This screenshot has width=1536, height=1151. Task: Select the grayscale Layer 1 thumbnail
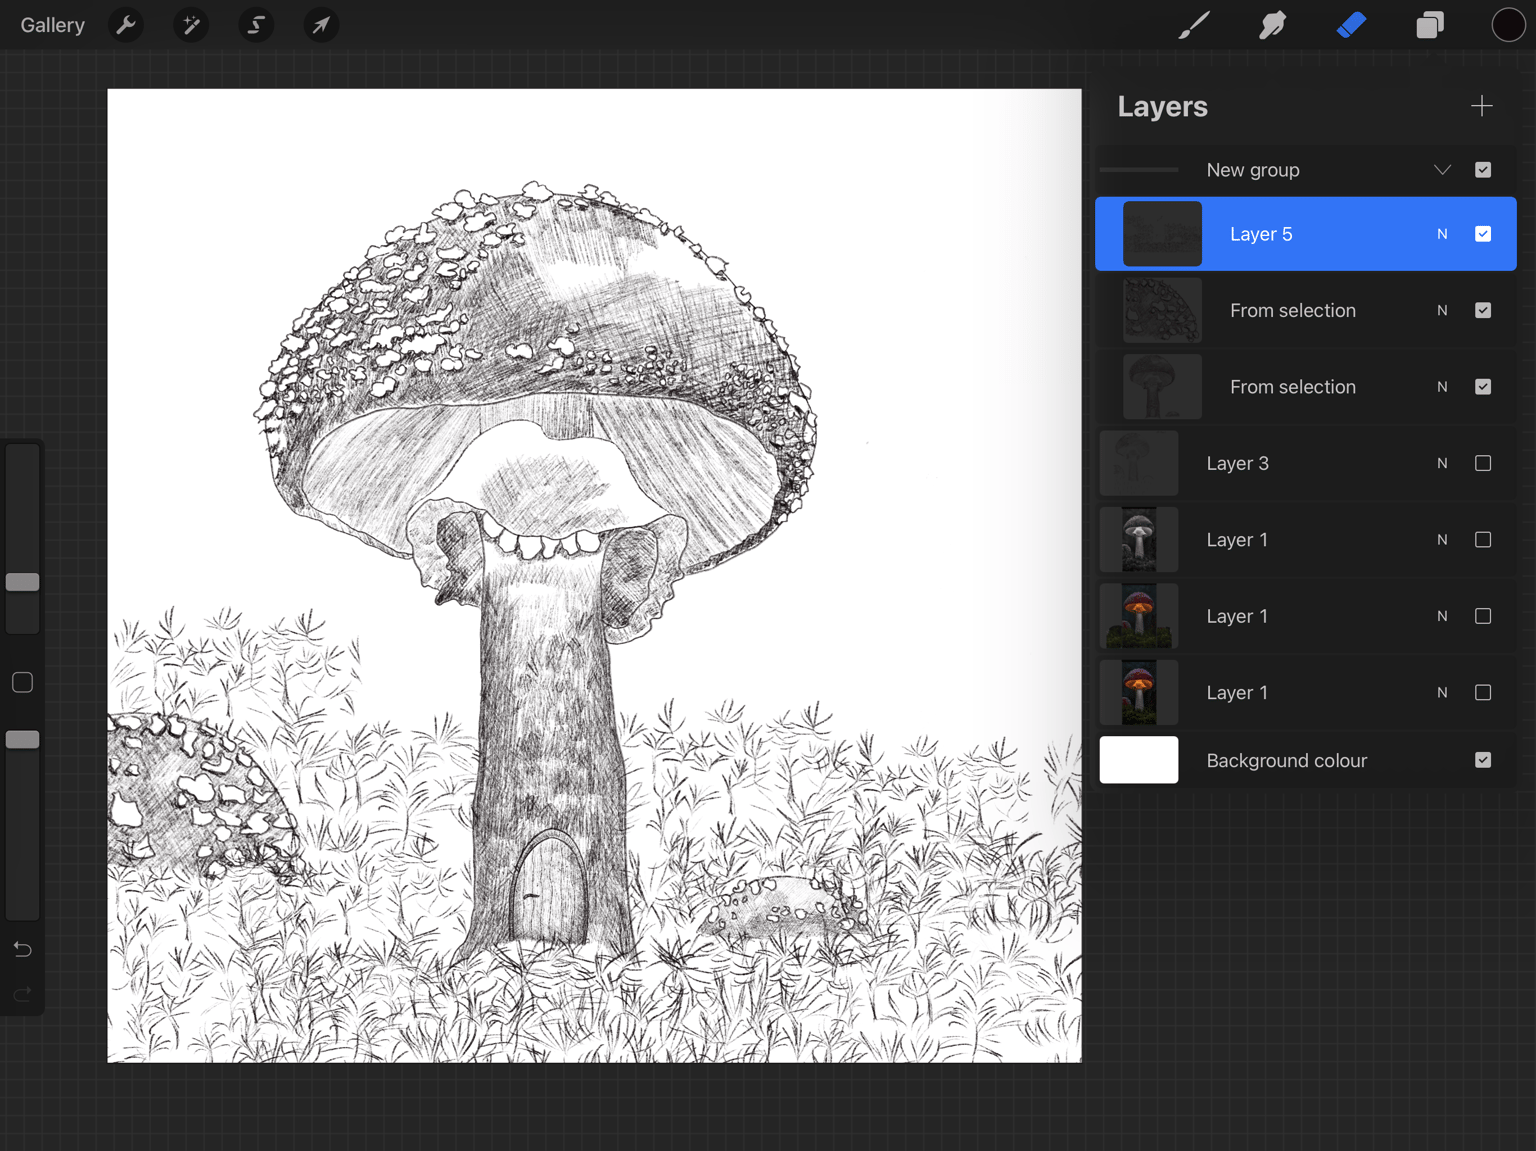point(1139,540)
